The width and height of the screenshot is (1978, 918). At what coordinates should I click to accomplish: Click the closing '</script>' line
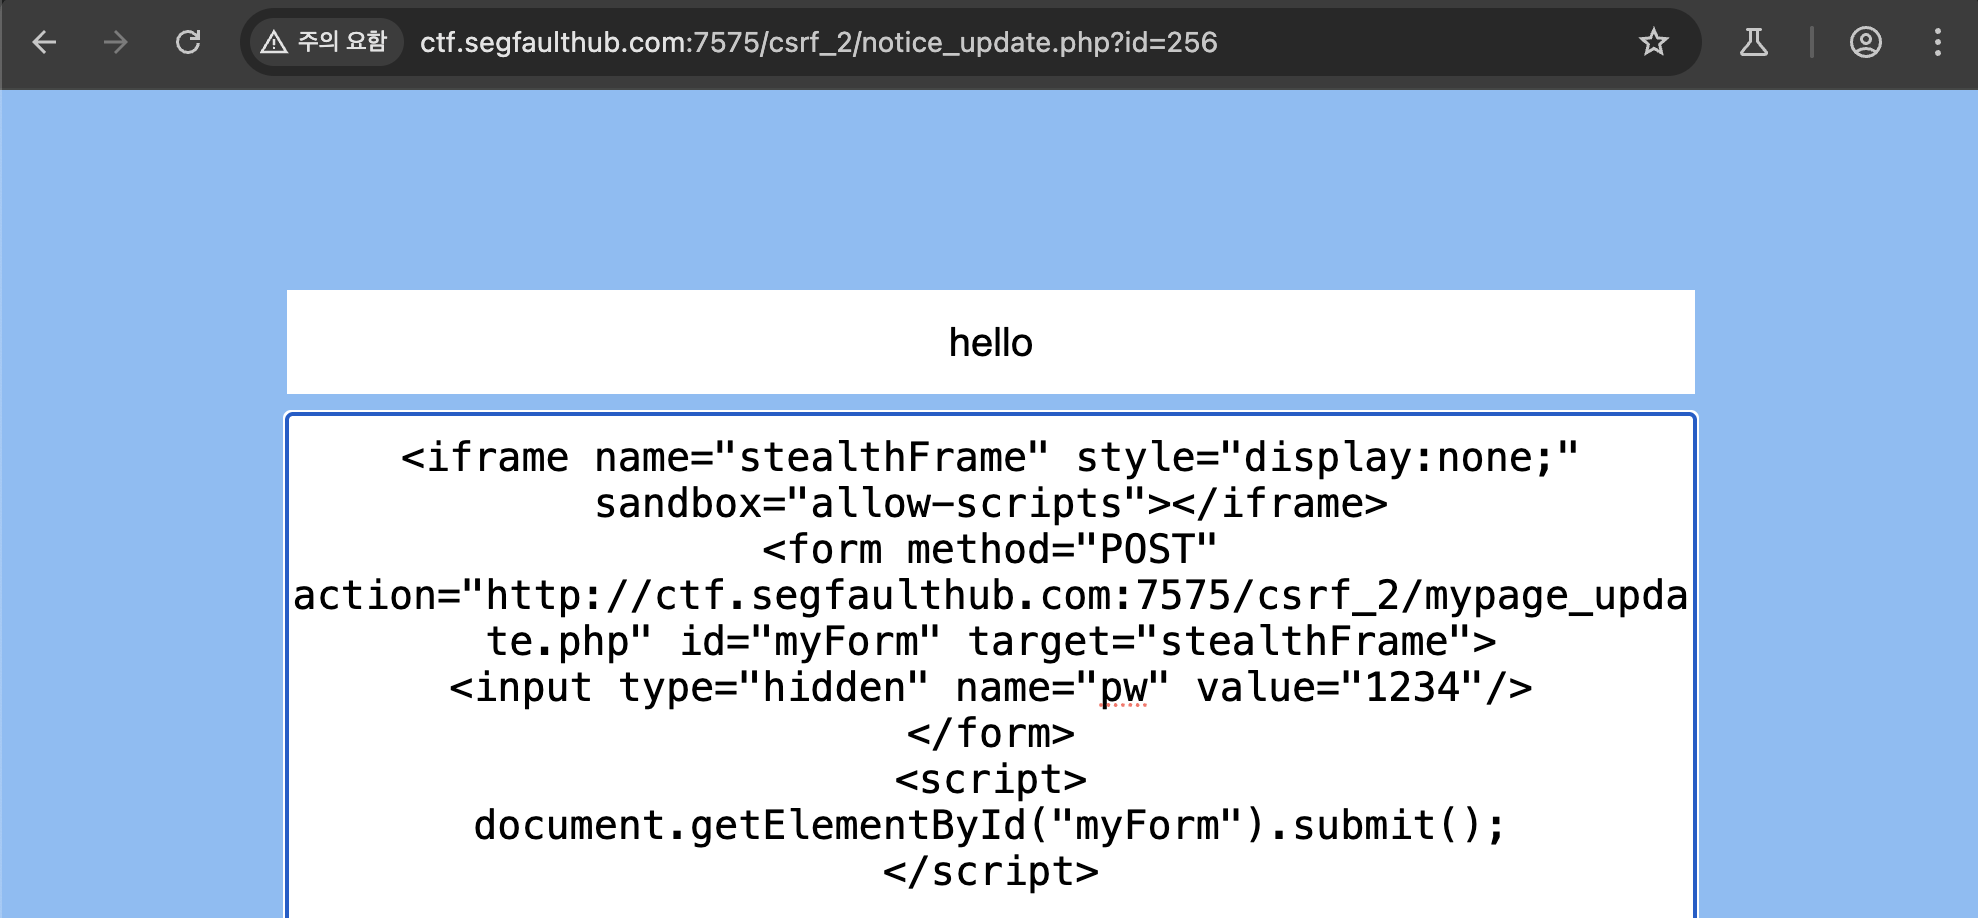[x=991, y=872]
